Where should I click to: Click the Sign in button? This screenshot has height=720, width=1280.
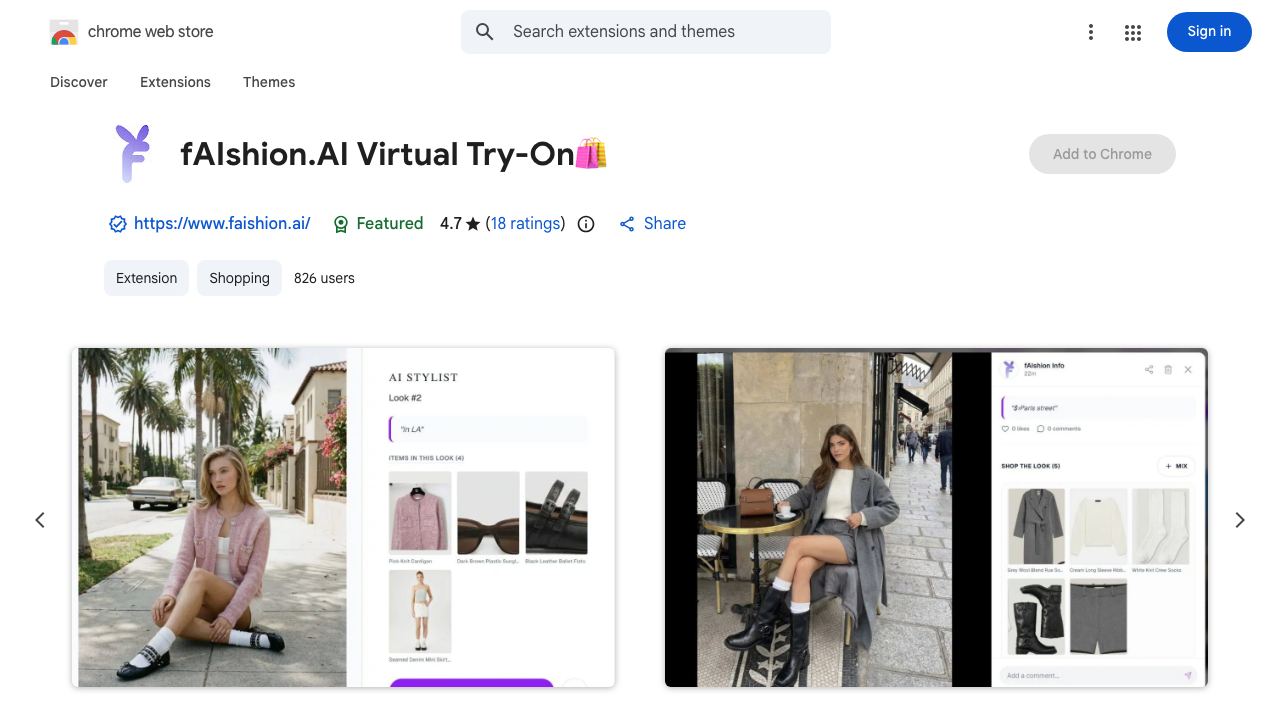pos(1209,32)
